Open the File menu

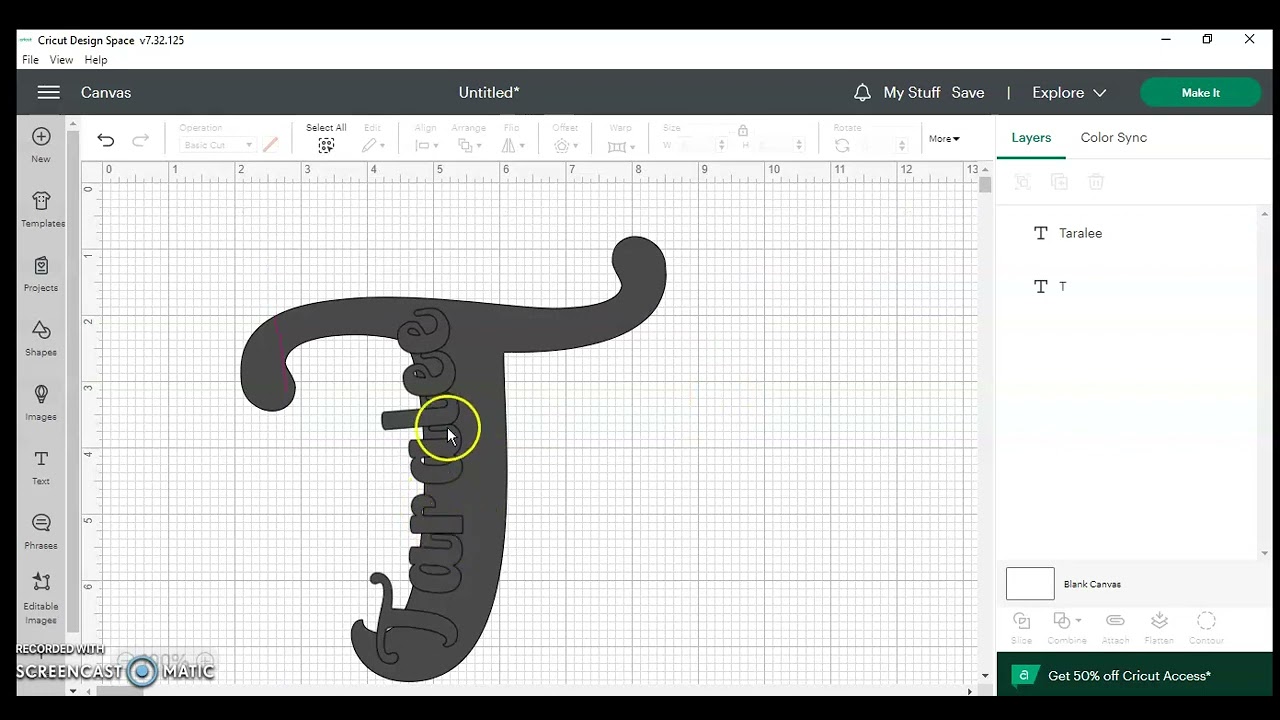tap(30, 60)
